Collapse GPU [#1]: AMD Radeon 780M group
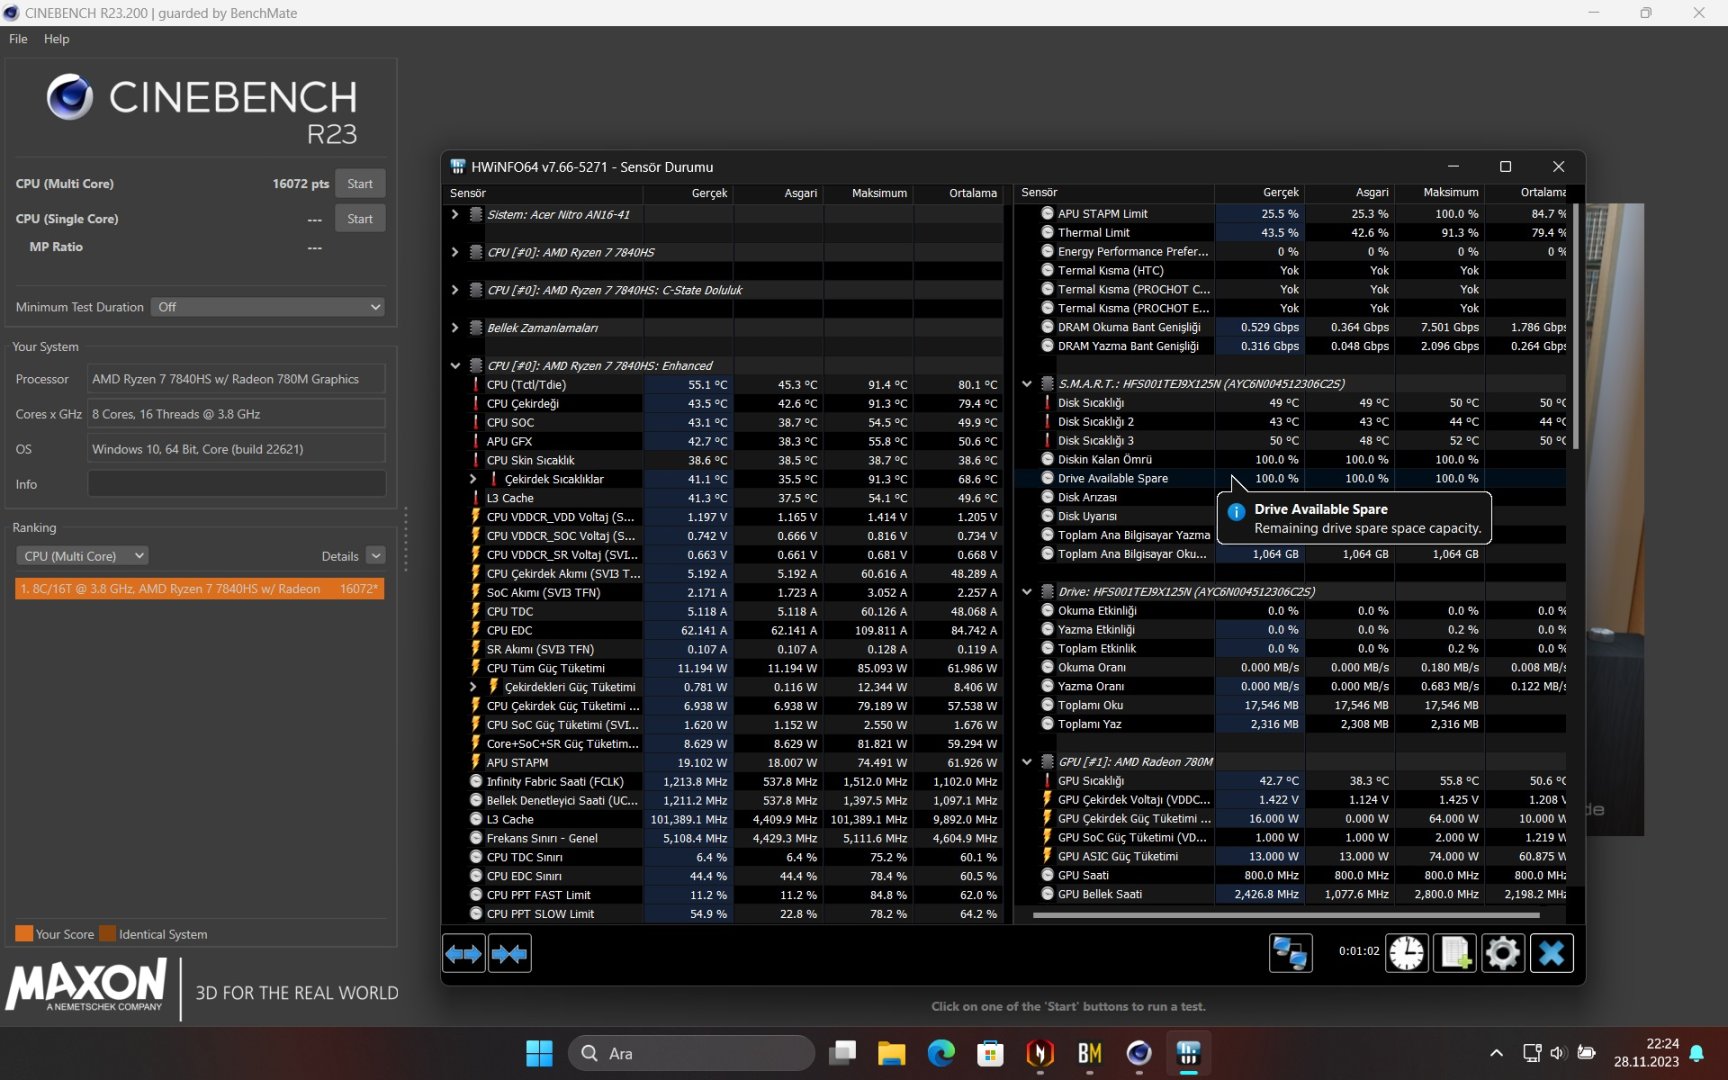The image size is (1728, 1080). point(1026,762)
